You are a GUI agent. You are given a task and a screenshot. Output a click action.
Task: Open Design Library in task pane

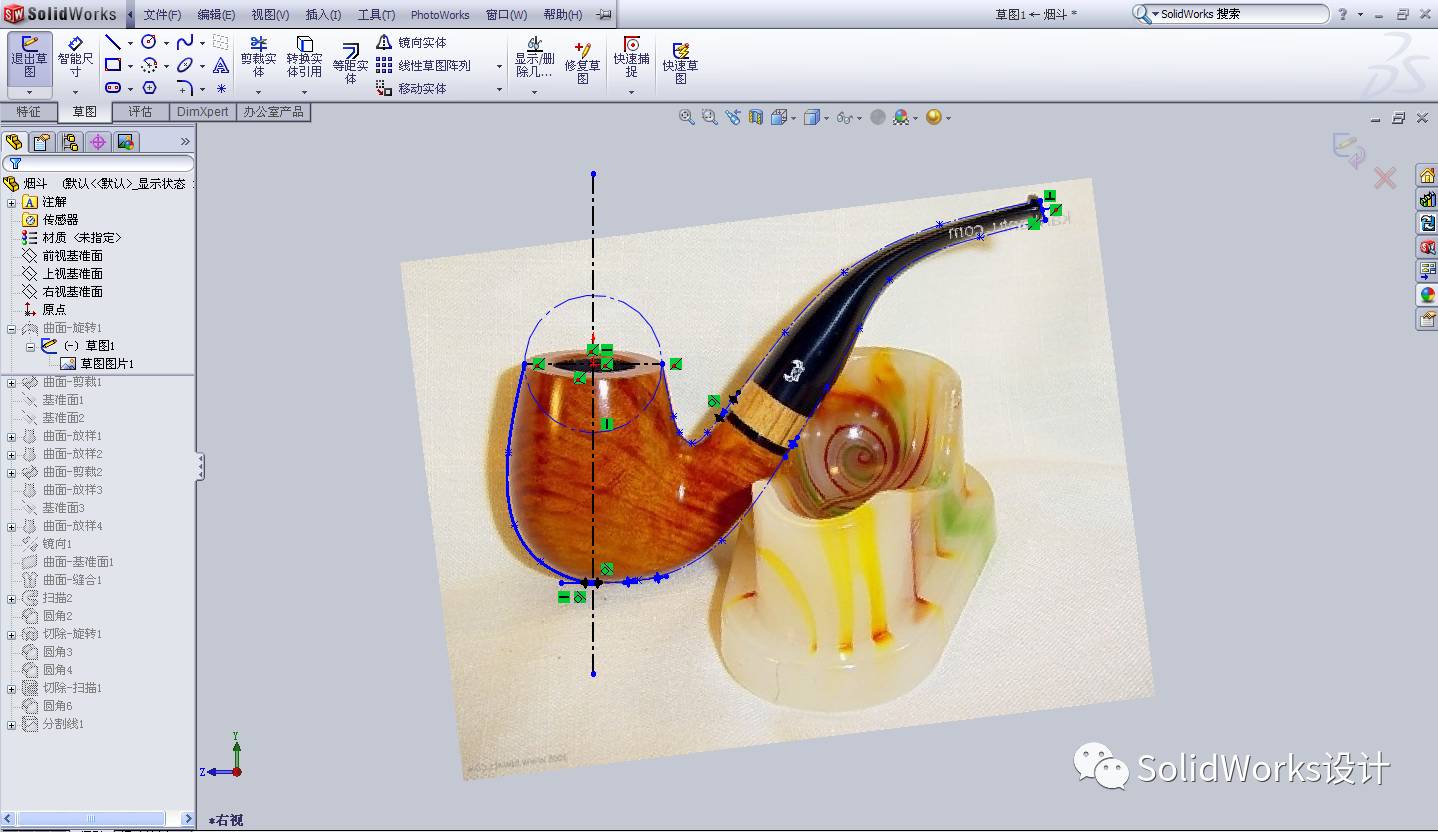[x=1426, y=200]
